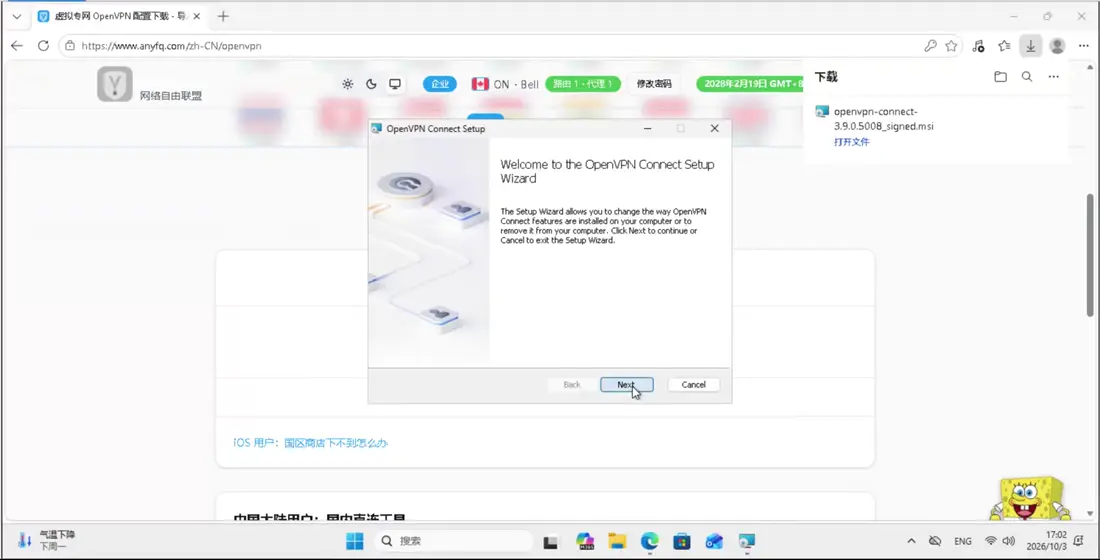
Task: Minimize the OpenVPN Connect Setup dialog
Action: pos(648,128)
